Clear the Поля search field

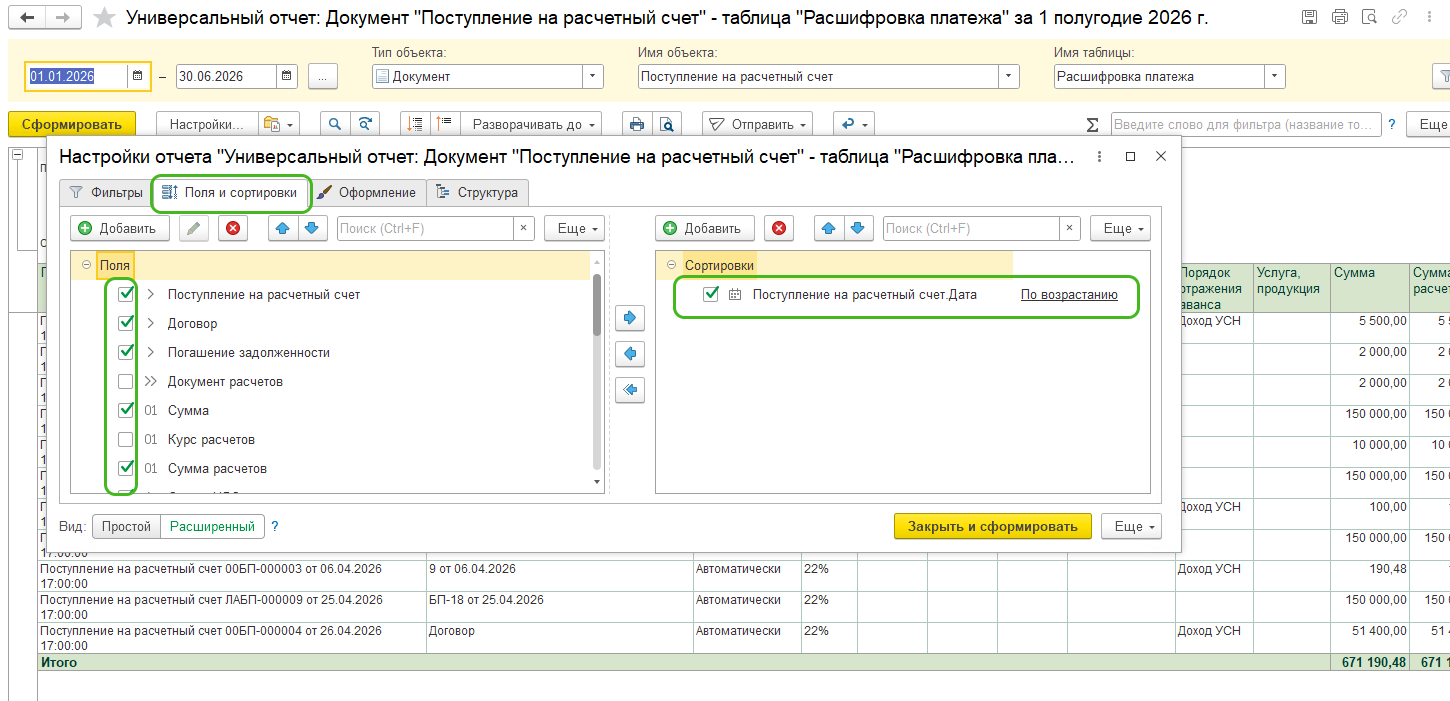[x=523, y=228]
